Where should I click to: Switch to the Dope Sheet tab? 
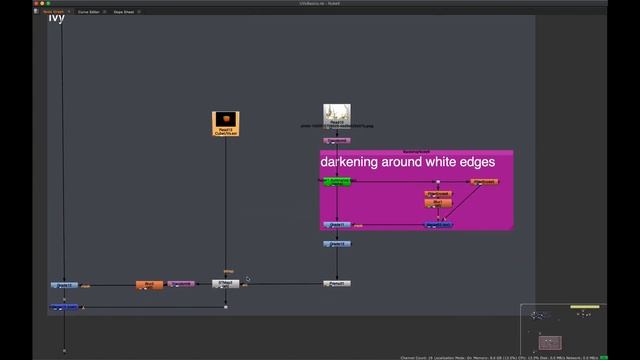124,12
